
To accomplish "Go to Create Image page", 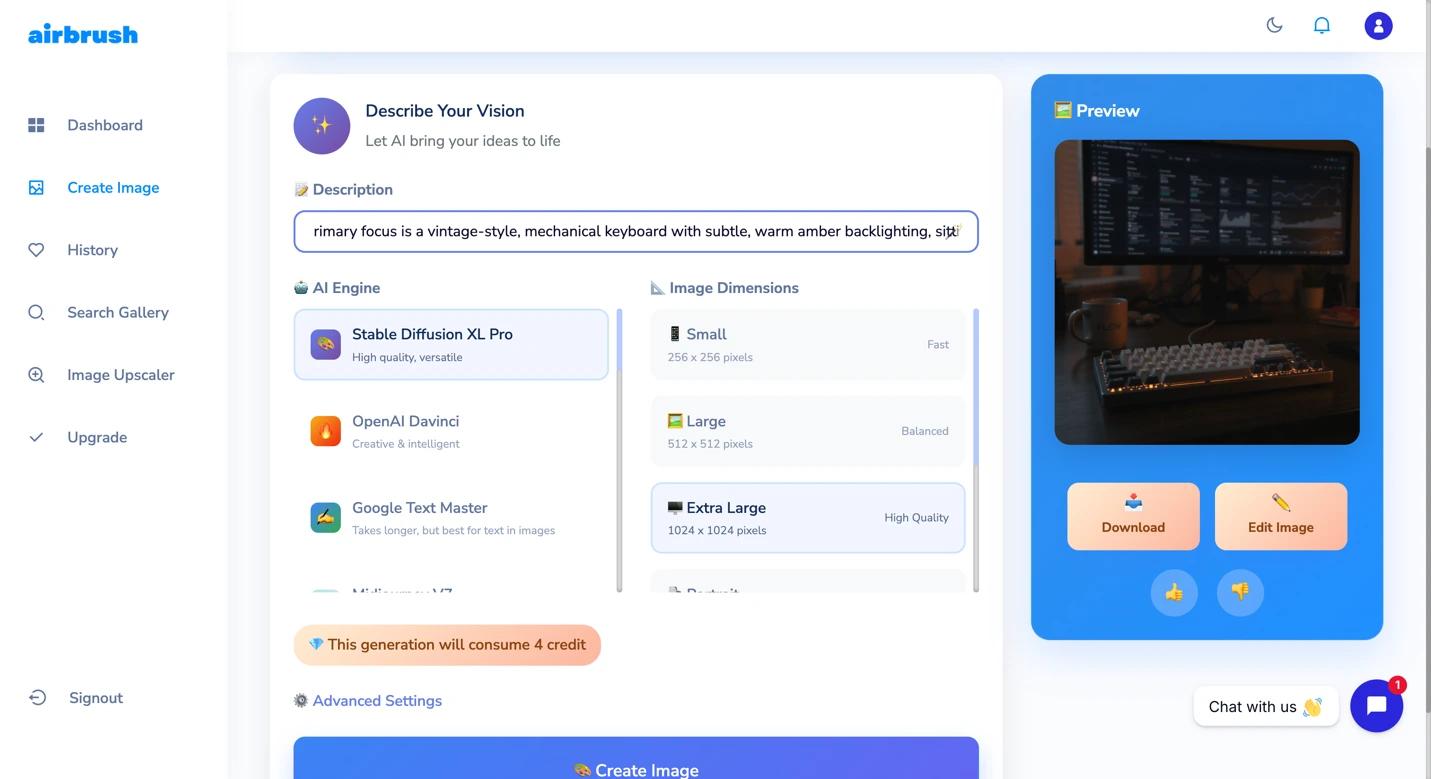I will pos(113,187).
